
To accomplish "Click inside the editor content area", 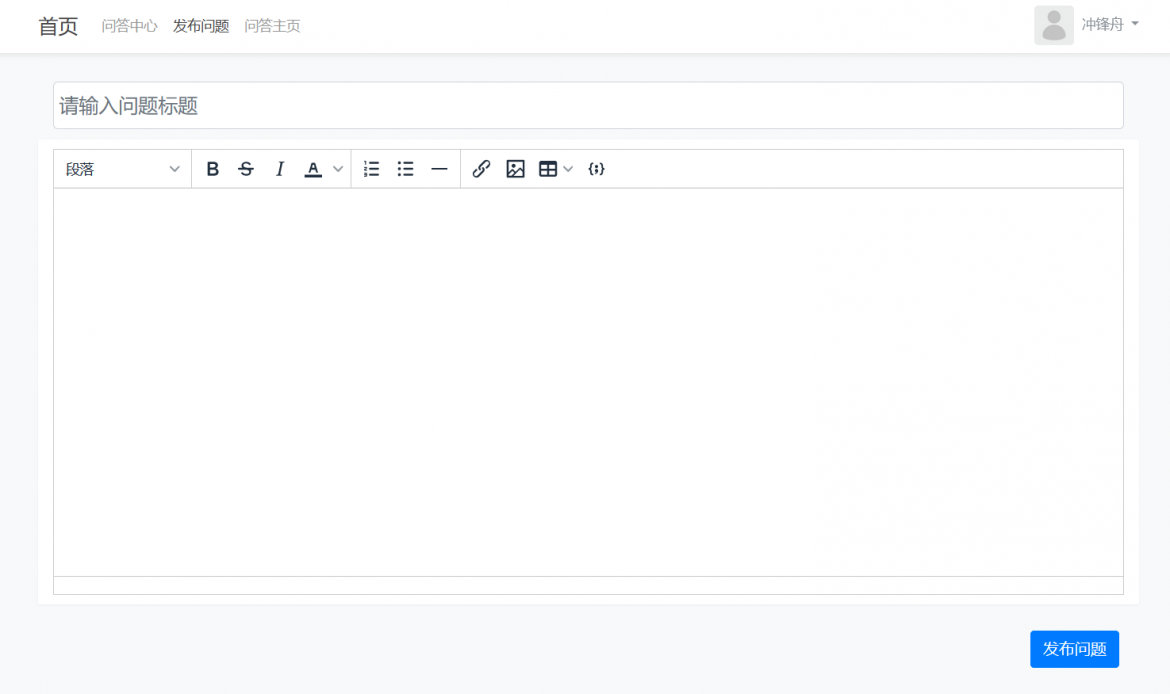I will coord(588,382).
